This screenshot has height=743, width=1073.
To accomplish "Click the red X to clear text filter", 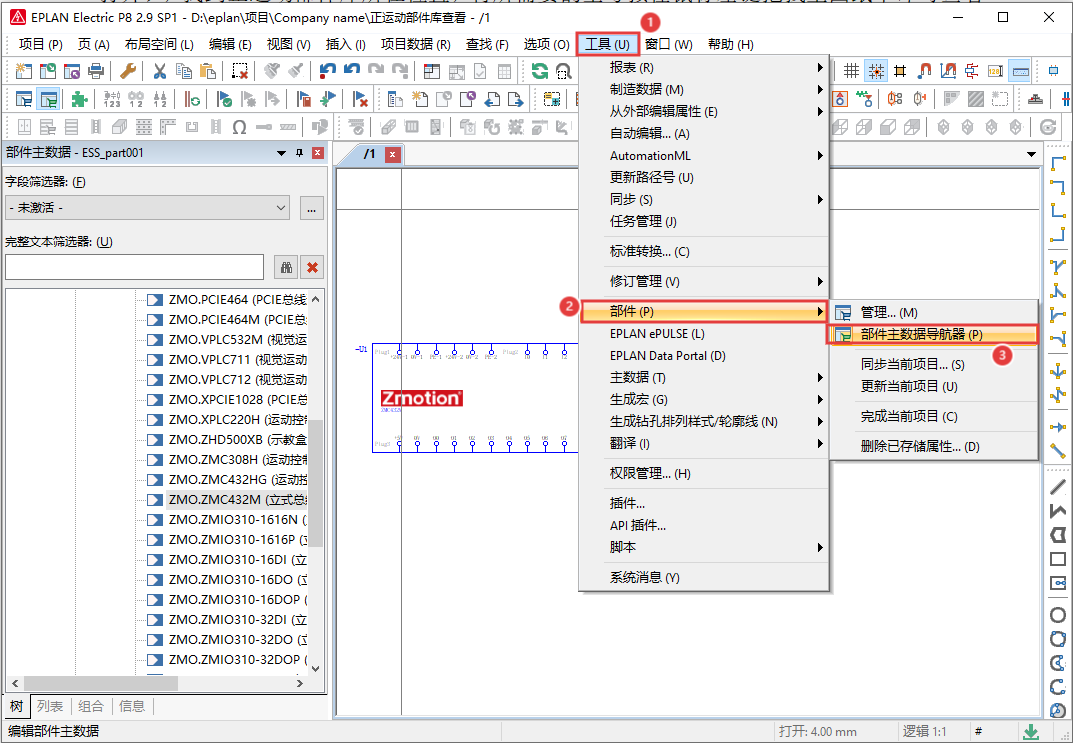I will pyautogui.click(x=310, y=267).
